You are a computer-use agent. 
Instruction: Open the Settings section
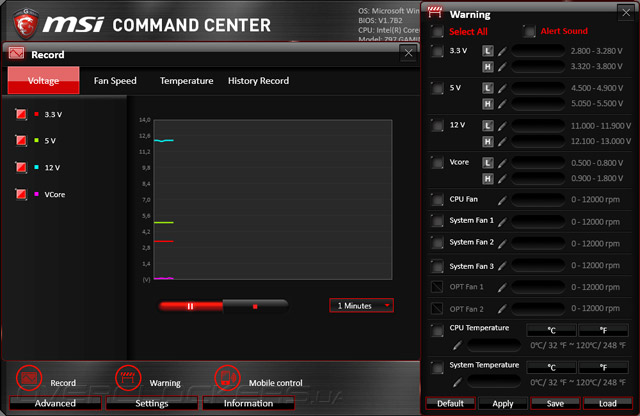pyautogui.click(x=152, y=403)
